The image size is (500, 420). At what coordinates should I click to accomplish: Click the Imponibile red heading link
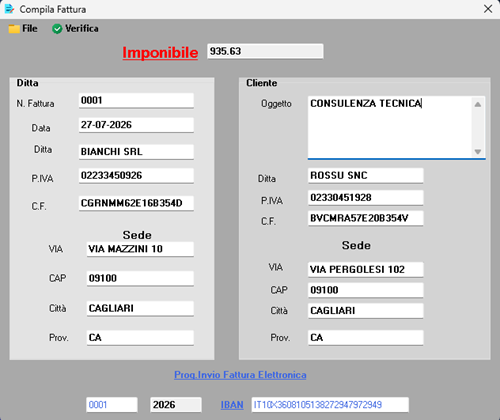[x=160, y=53]
